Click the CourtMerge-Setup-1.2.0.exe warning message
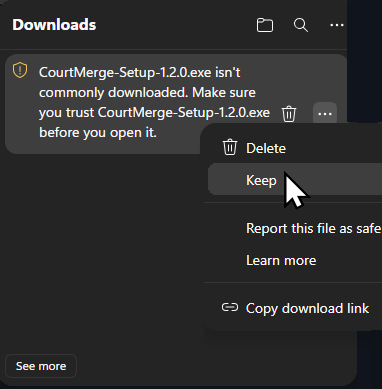 pyautogui.click(x=154, y=103)
